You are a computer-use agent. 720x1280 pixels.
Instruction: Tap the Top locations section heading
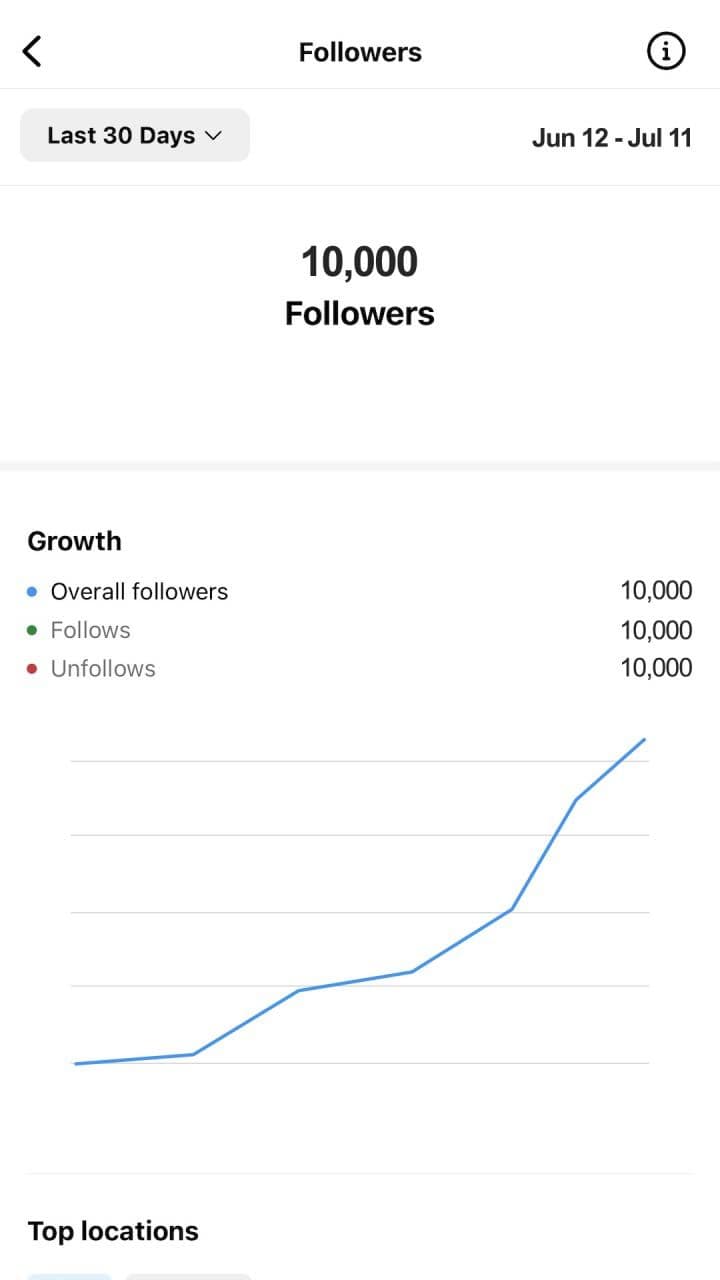112,1231
